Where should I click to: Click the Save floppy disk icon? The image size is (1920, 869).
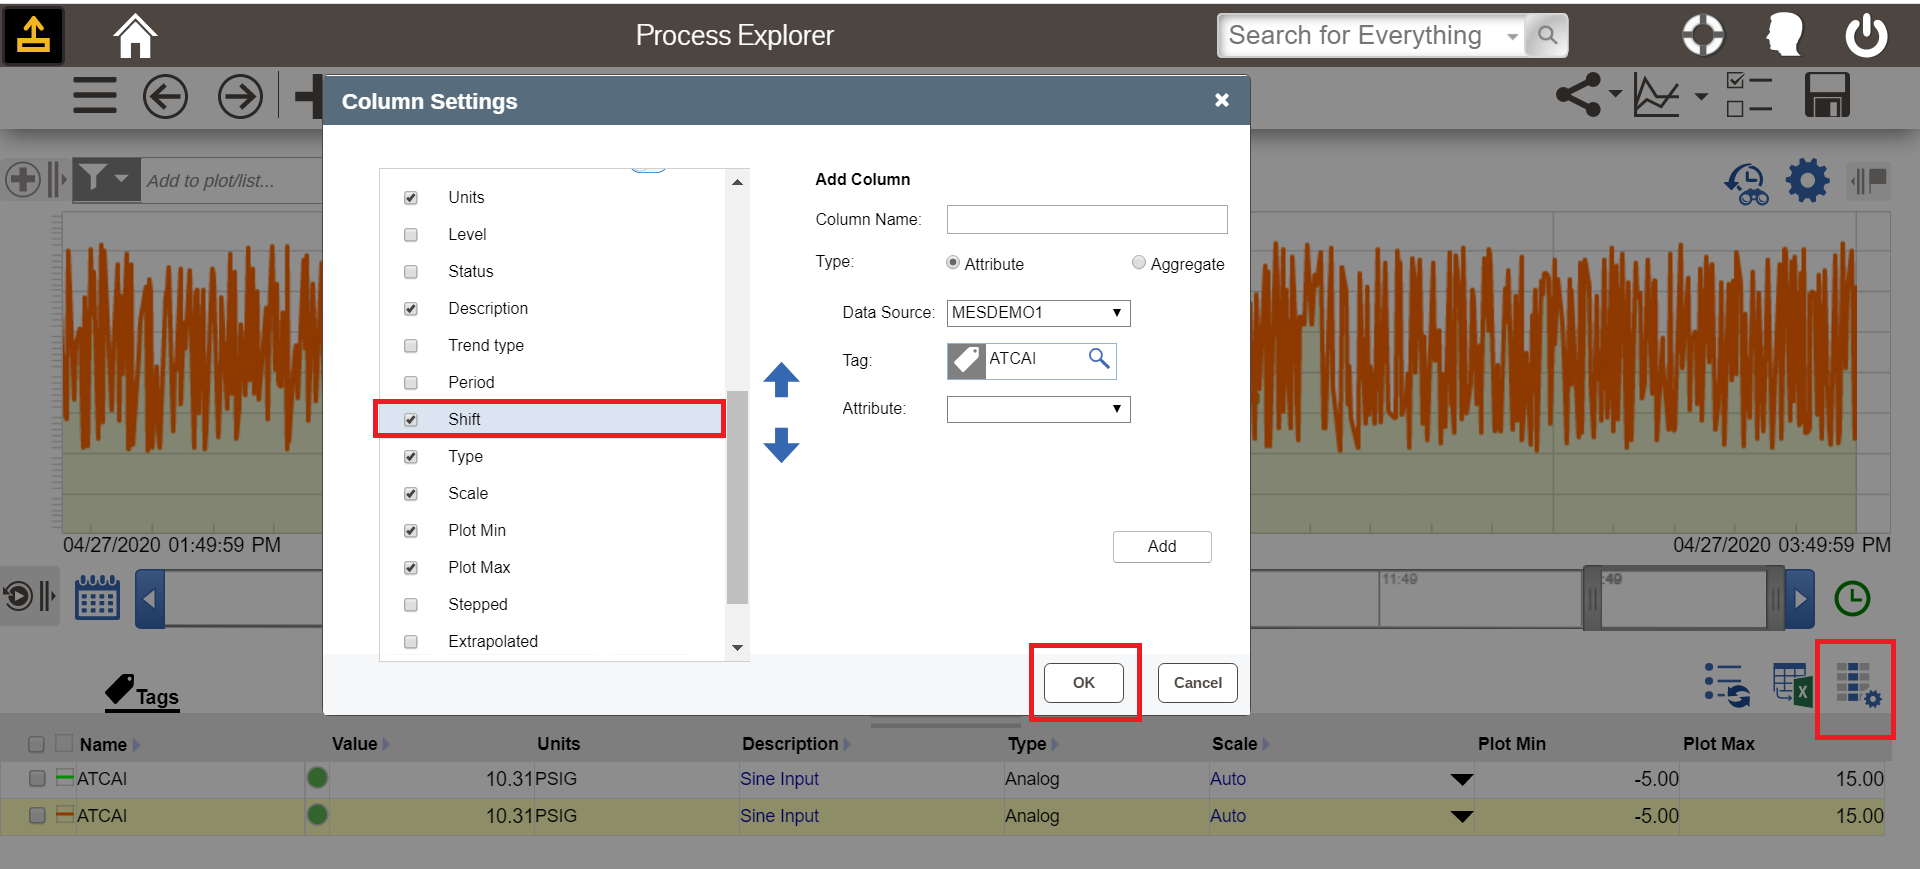[1826, 96]
